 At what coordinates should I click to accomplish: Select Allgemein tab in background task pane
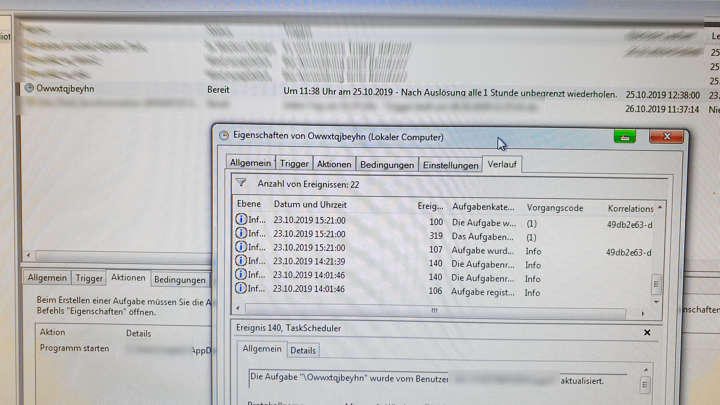47,278
